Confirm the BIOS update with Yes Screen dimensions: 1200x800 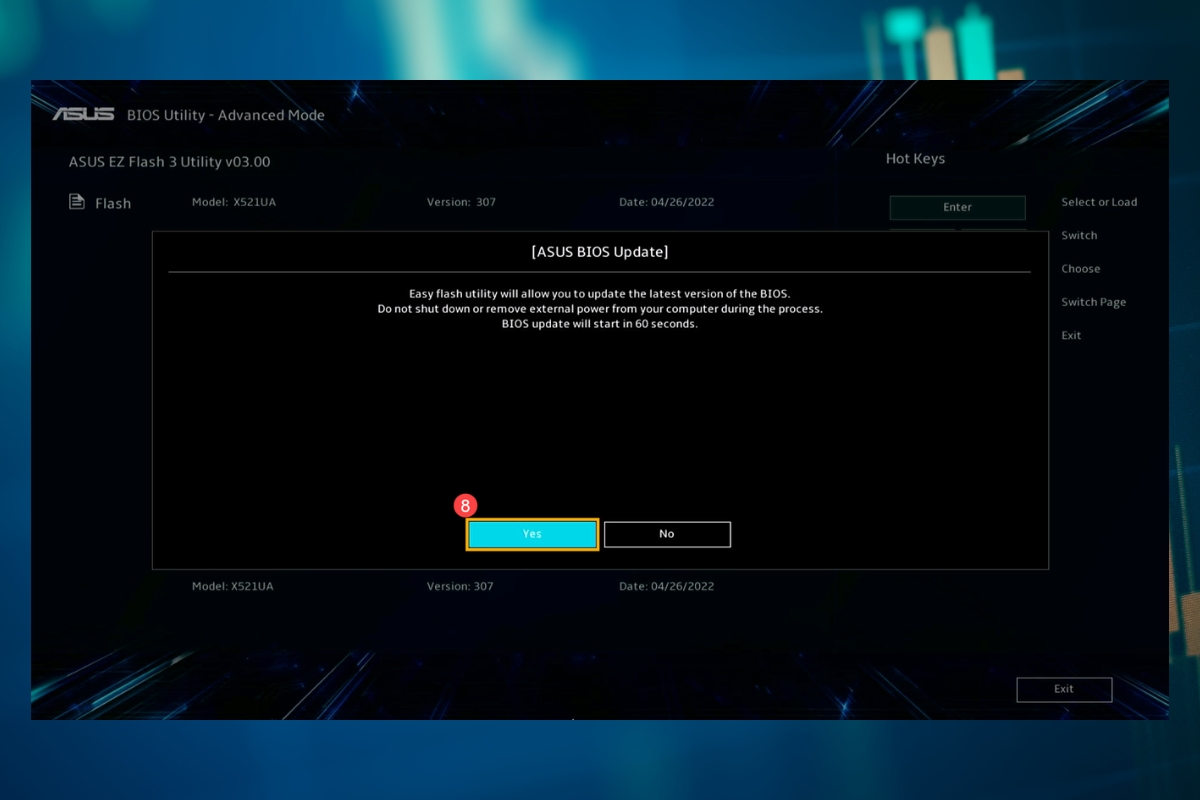coord(532,534)
